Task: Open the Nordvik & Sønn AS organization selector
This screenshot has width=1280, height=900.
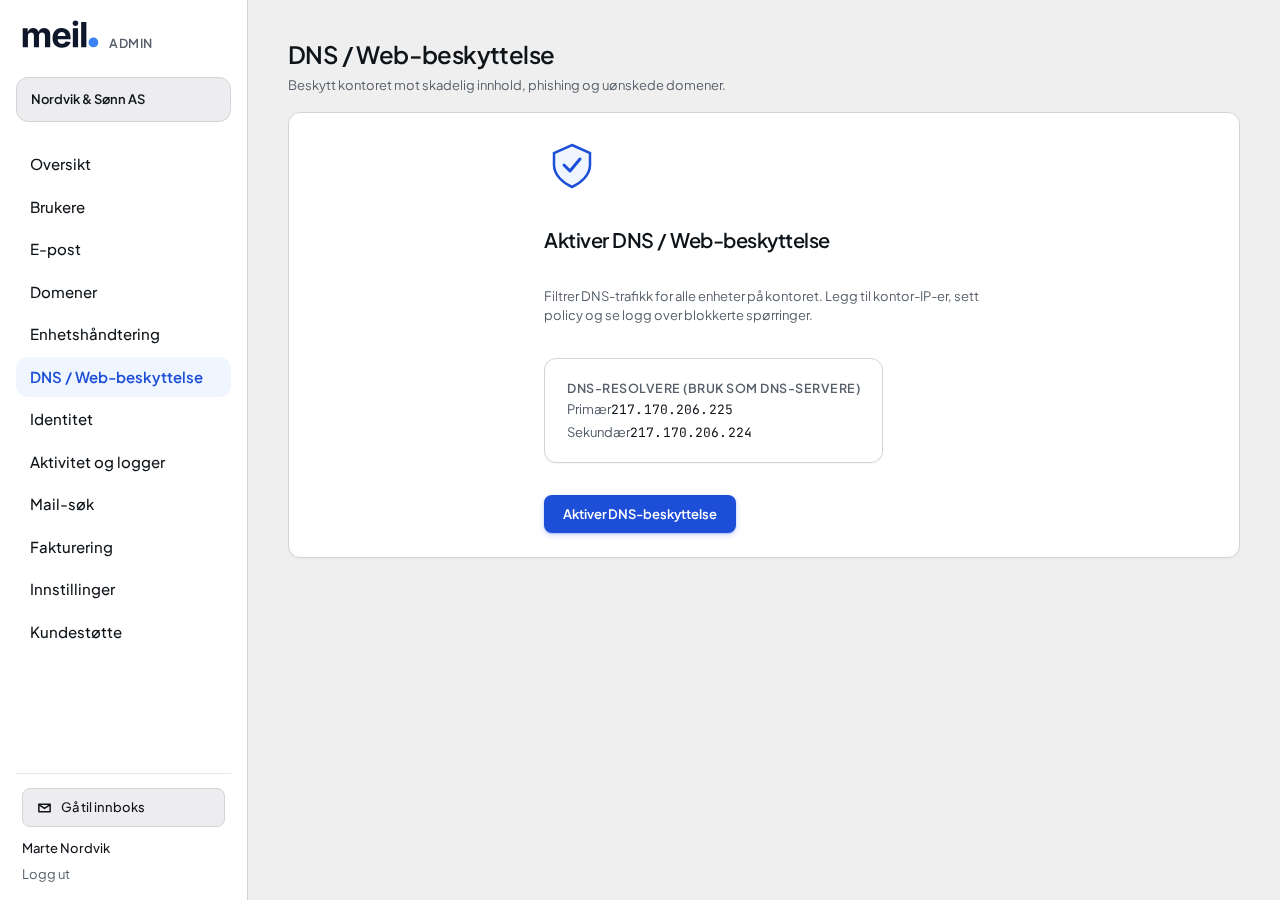Action: point(123,100)
